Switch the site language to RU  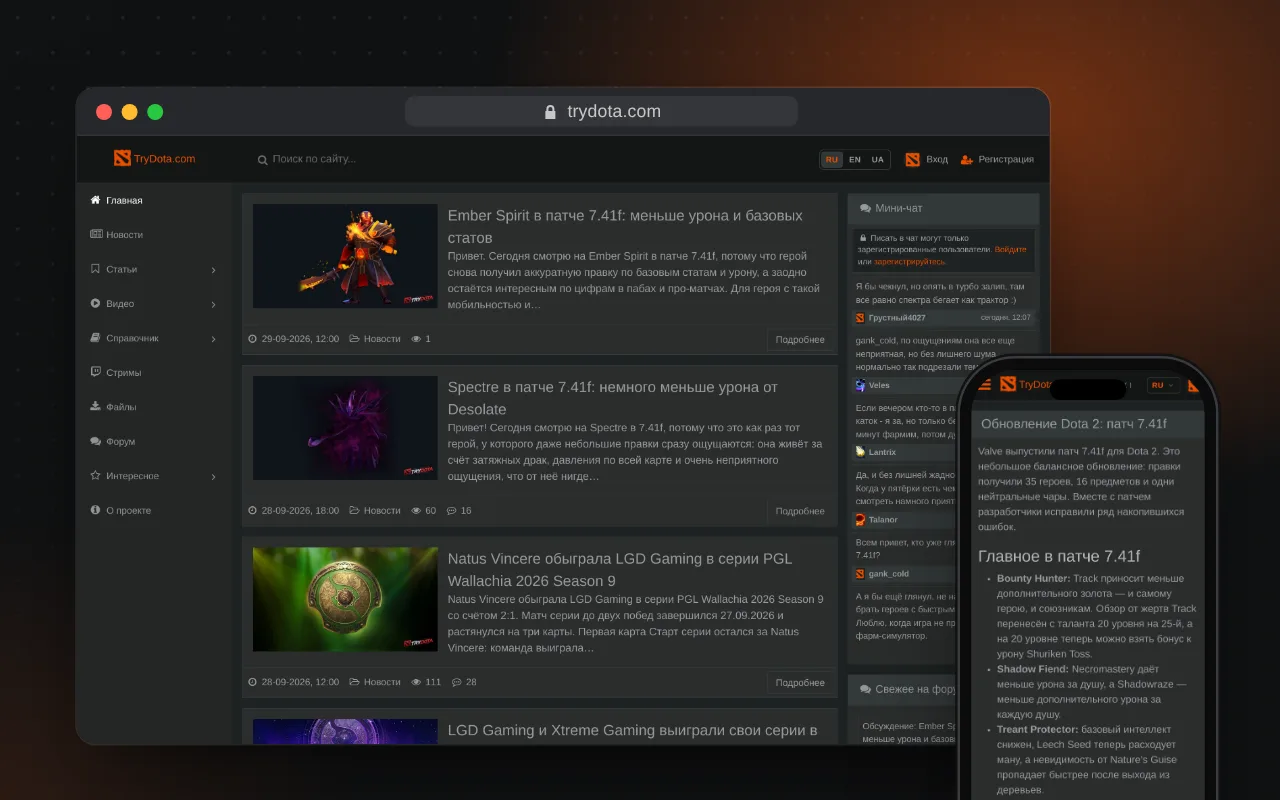pyautogui.click(x=832, y=160)
